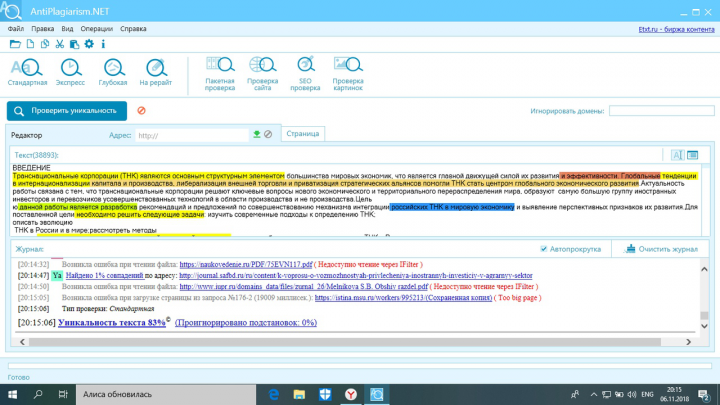Click the journal scrollbar down arrow
720x405 pixels.
click(x=704, y=326)
